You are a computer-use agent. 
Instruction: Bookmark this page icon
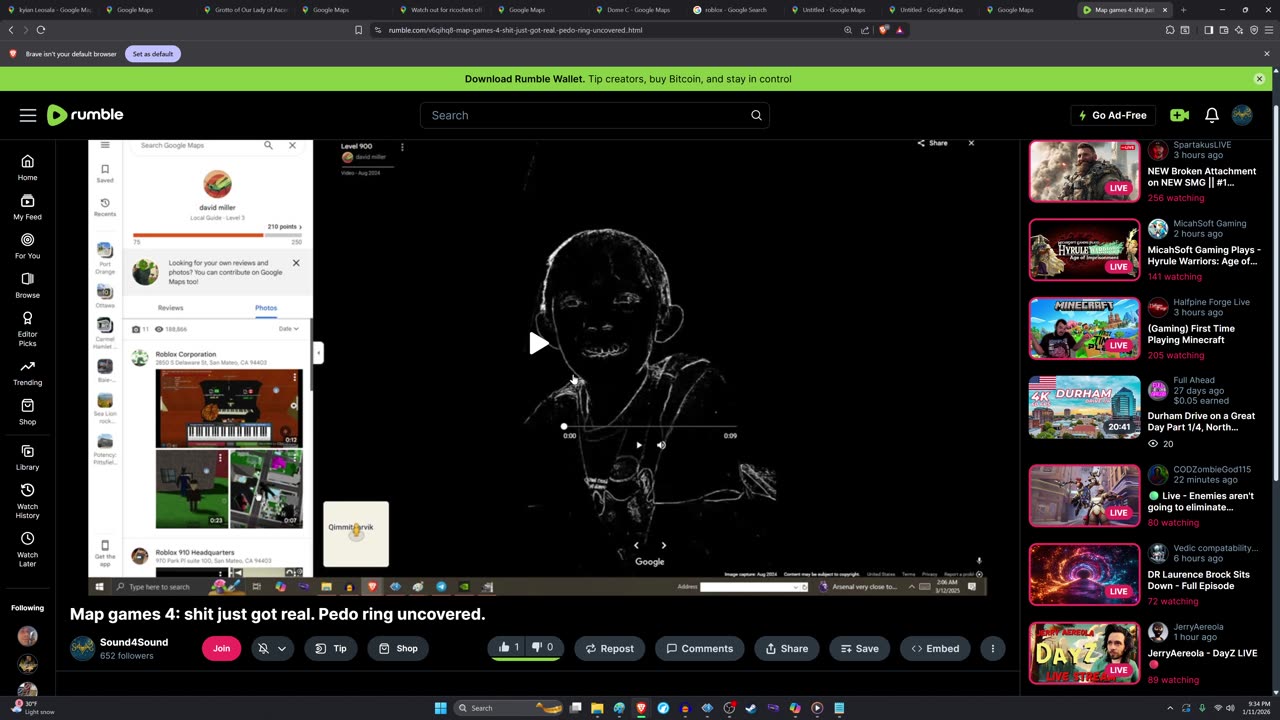tap(358, 30)
